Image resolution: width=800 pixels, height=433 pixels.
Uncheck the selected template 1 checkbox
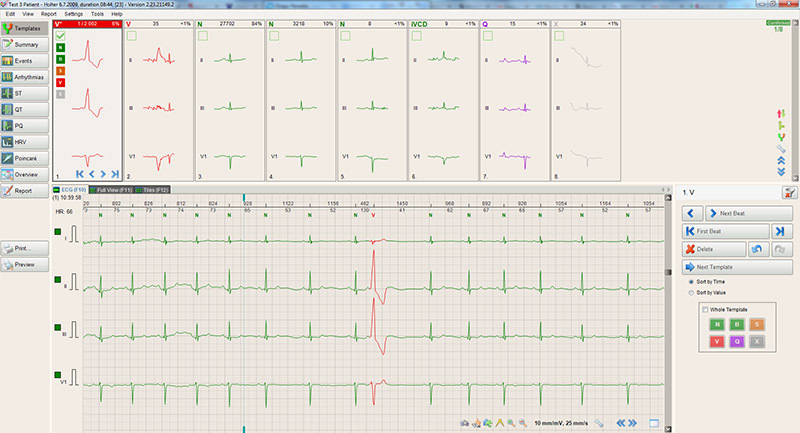tap(60, 36)
